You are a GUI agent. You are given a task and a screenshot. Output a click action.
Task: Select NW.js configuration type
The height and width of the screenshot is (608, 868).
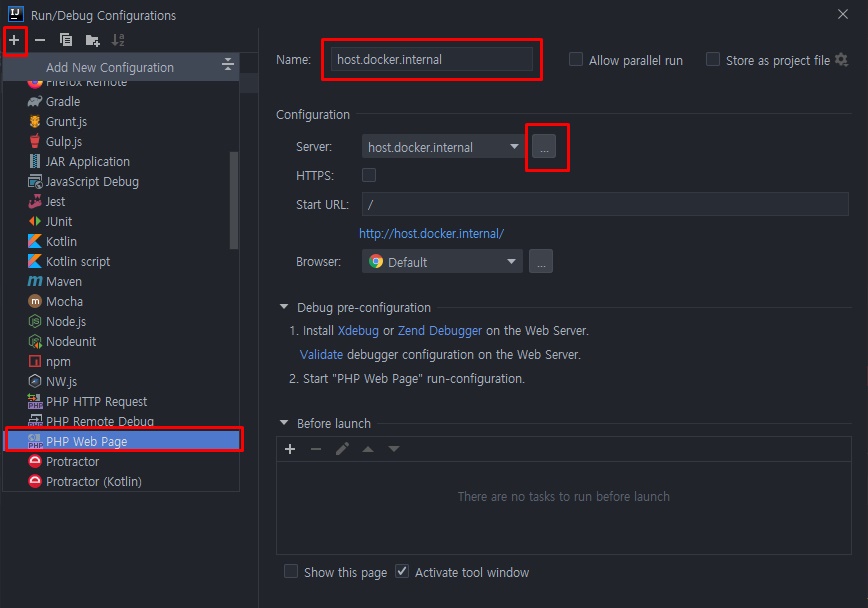(122, 382)
